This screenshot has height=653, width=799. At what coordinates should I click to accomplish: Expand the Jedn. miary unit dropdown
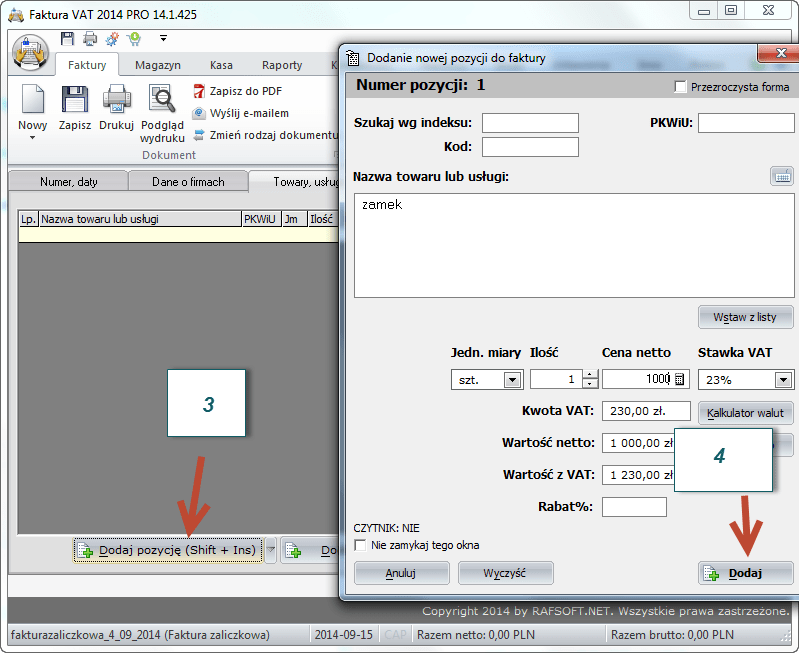[512, 380]
